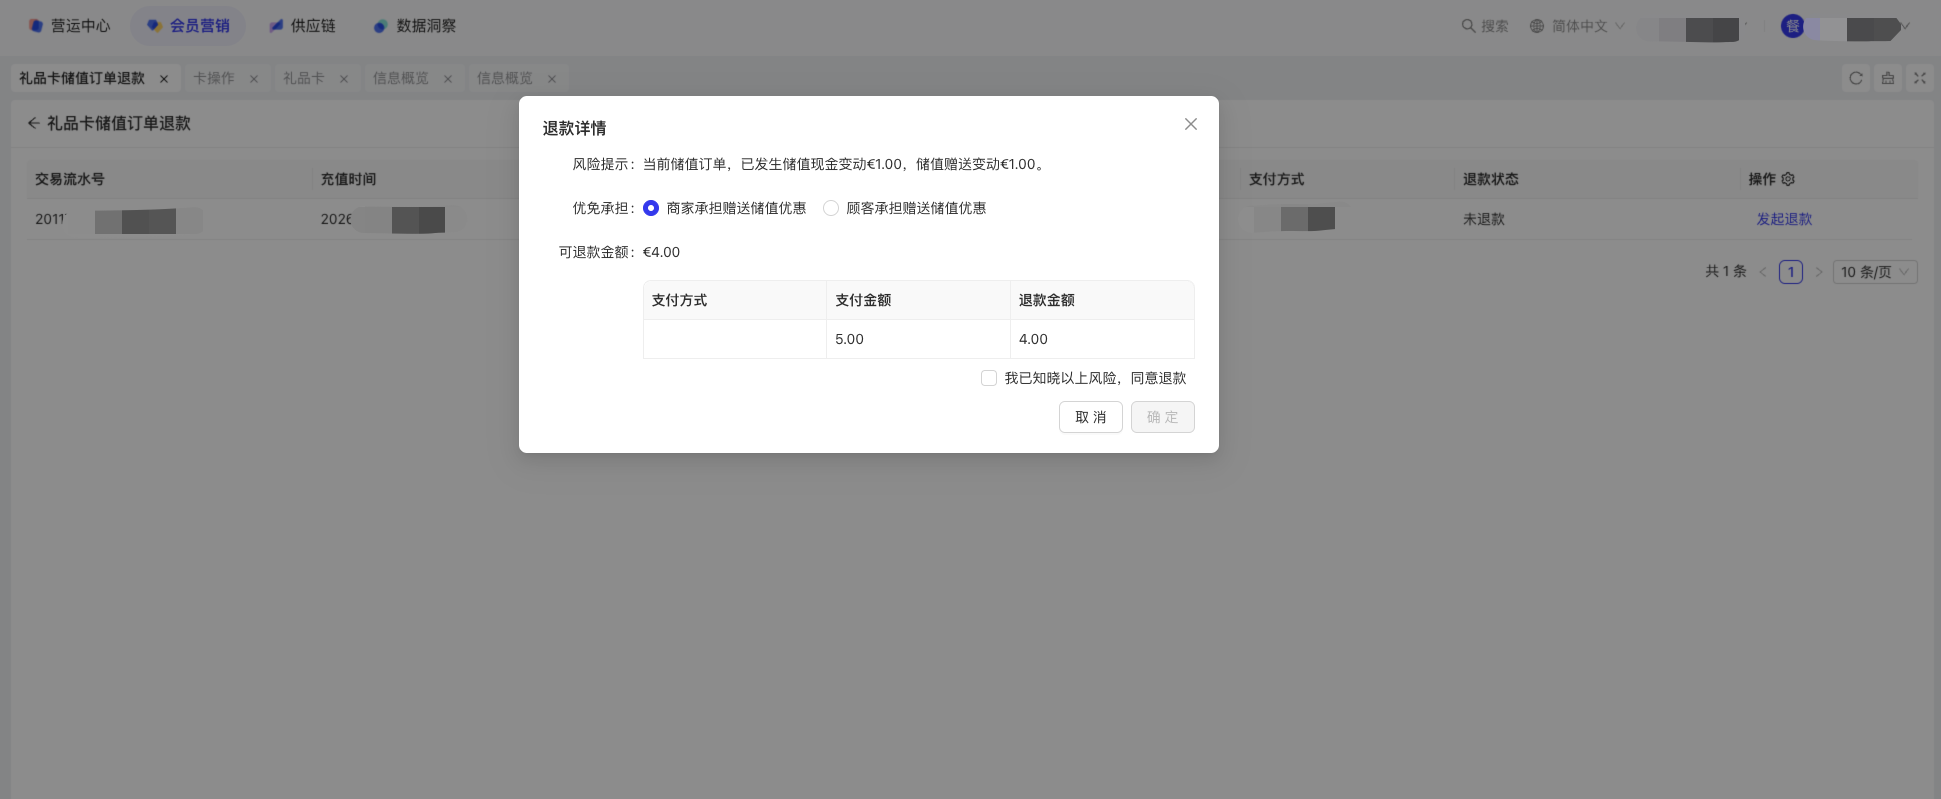1941x799 pixels.
Task: Go to page 1 in pagination
Action: 1791,272
